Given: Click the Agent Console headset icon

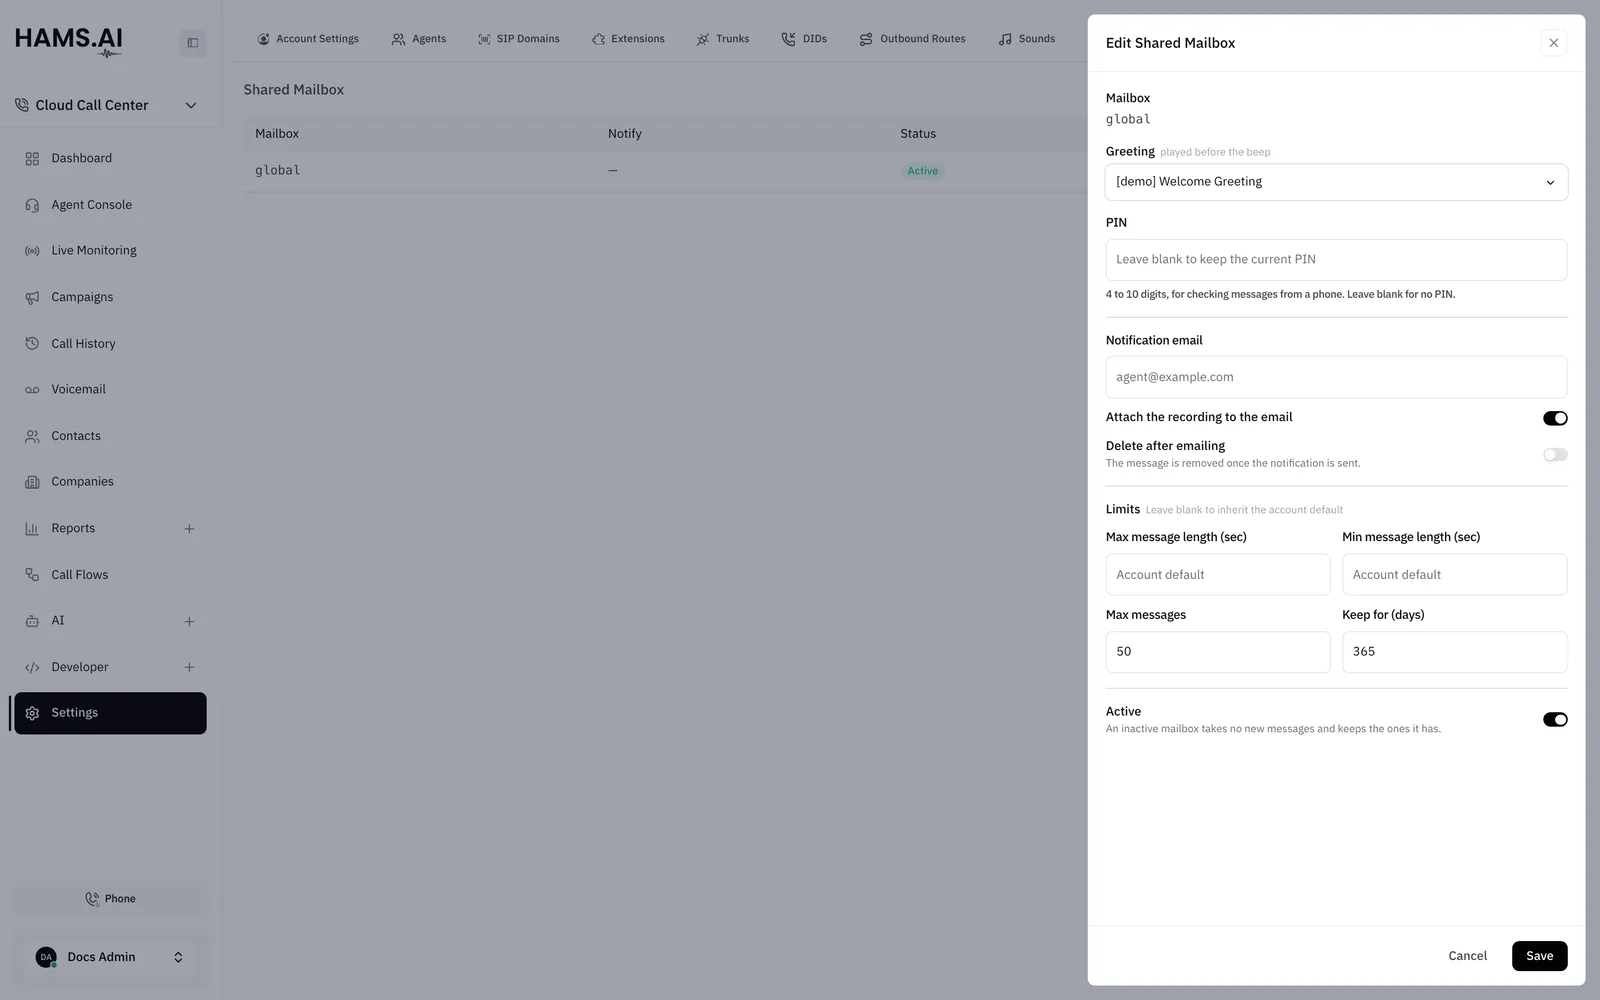Looking at the screenshot, I should (32, 205).
